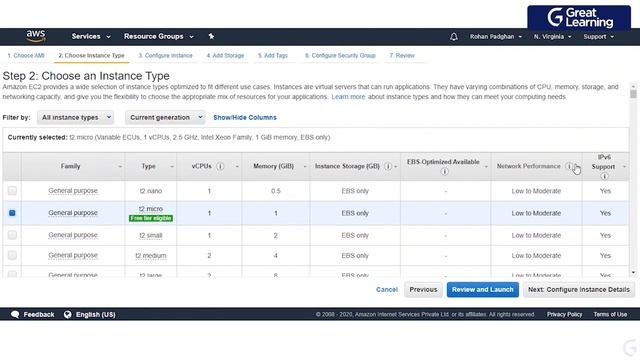The height and width of the screenshot is (360, 640).
Task: Open the Services menu
Action: [91, 36]
